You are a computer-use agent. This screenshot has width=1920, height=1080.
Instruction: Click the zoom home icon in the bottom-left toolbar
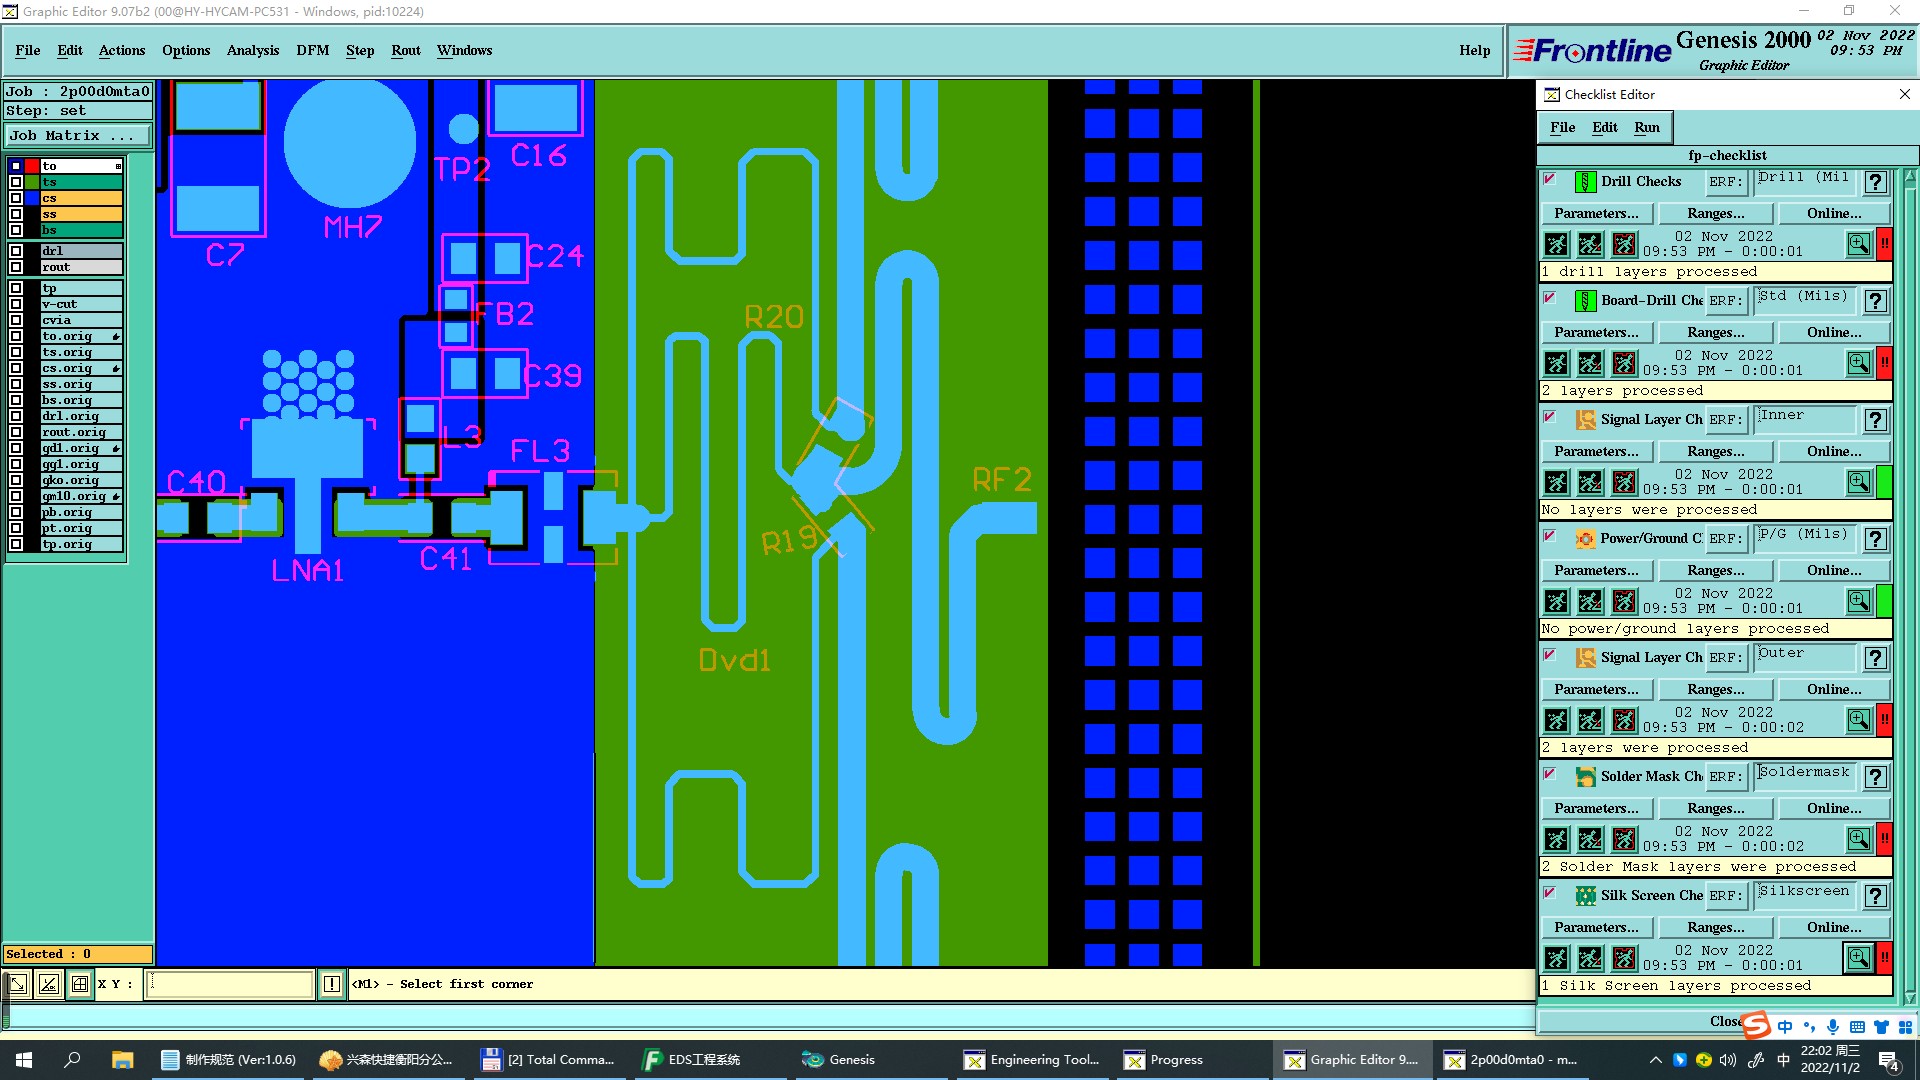pos(18,984)
